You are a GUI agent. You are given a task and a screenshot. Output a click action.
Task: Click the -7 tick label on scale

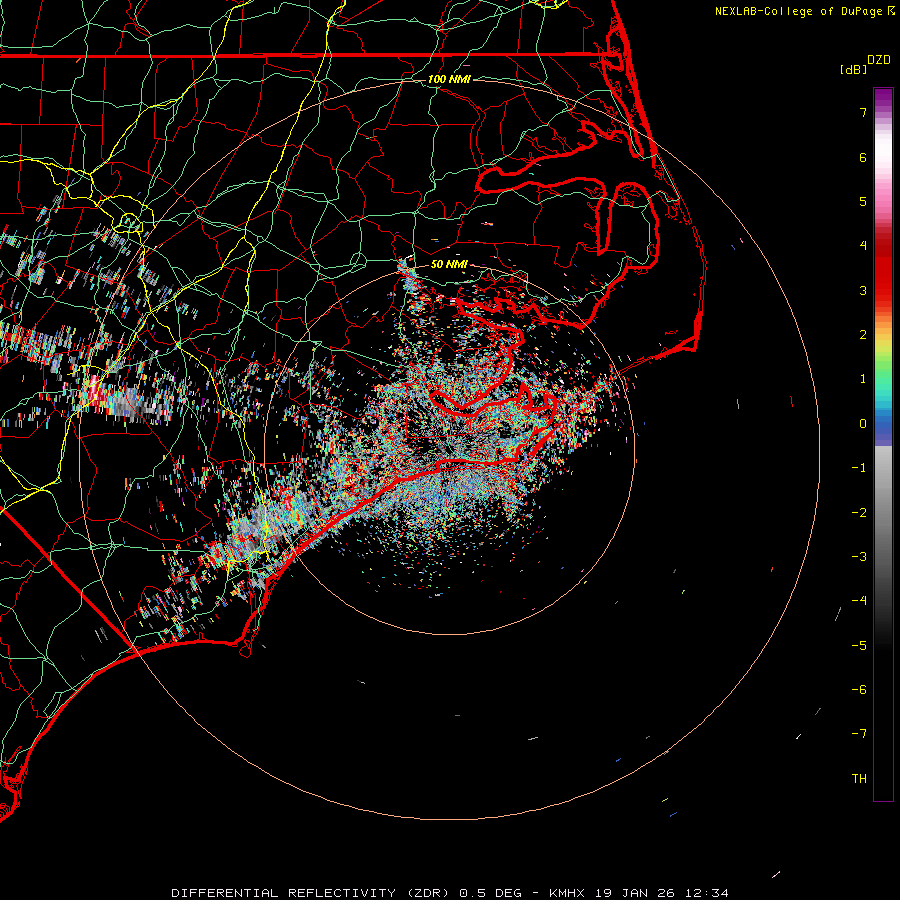(x=859, y=734)
